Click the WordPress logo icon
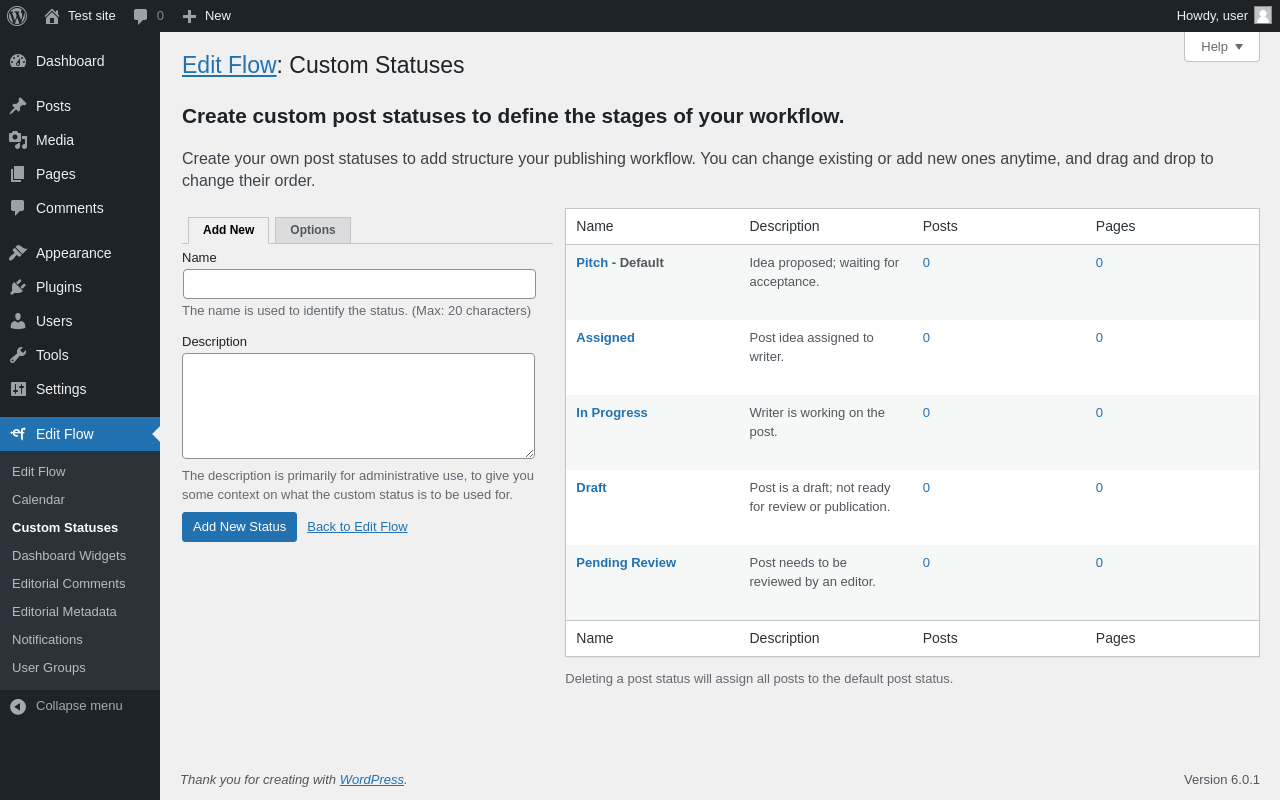1280x800 pixels. (17, 16)
